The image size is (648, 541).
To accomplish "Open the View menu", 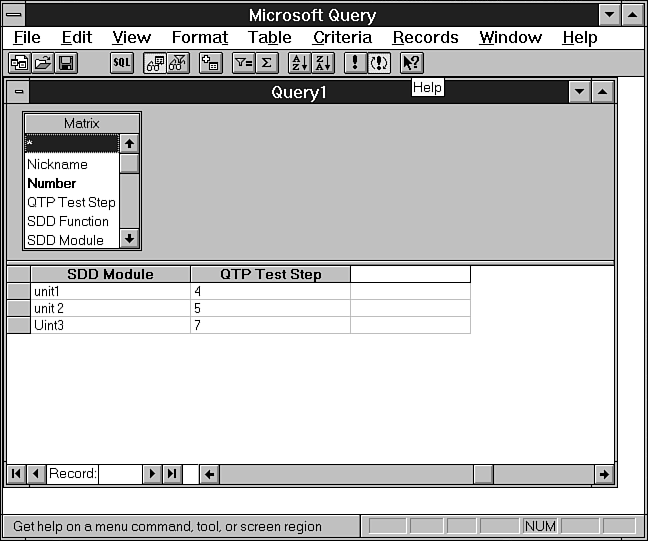I will [131, 38].
